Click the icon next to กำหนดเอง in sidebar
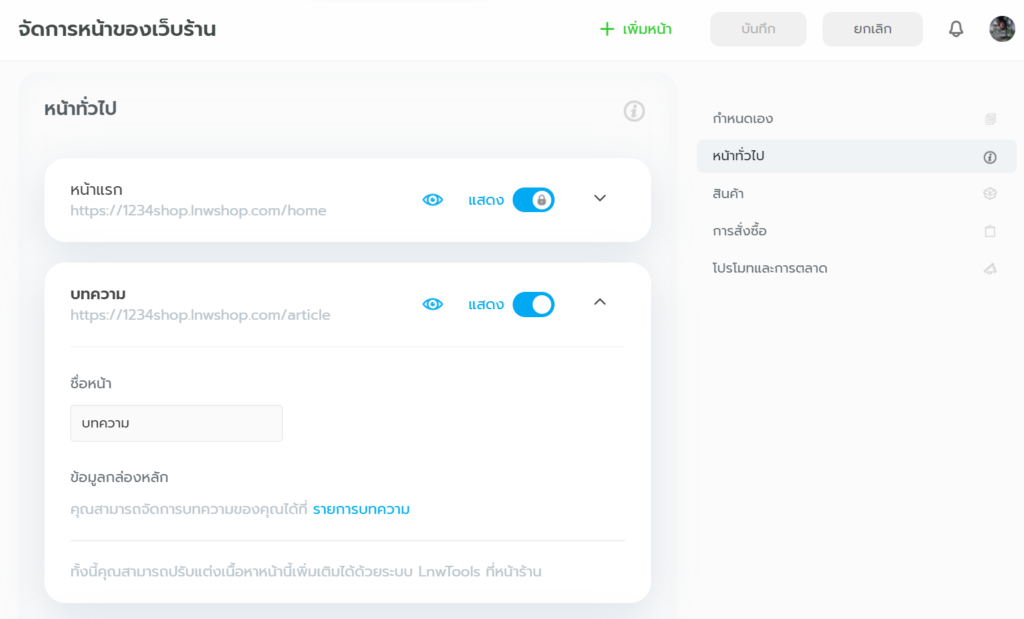 click(990, 119)
